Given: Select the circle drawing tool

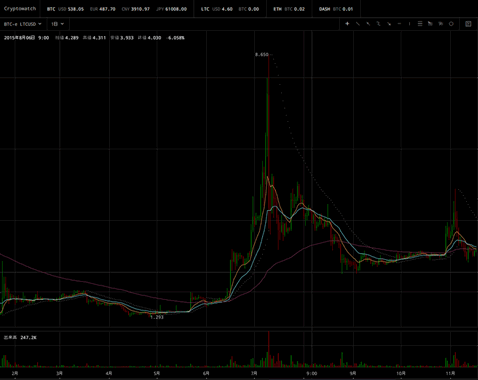Looking at the screenshot, I should [451, 24].
